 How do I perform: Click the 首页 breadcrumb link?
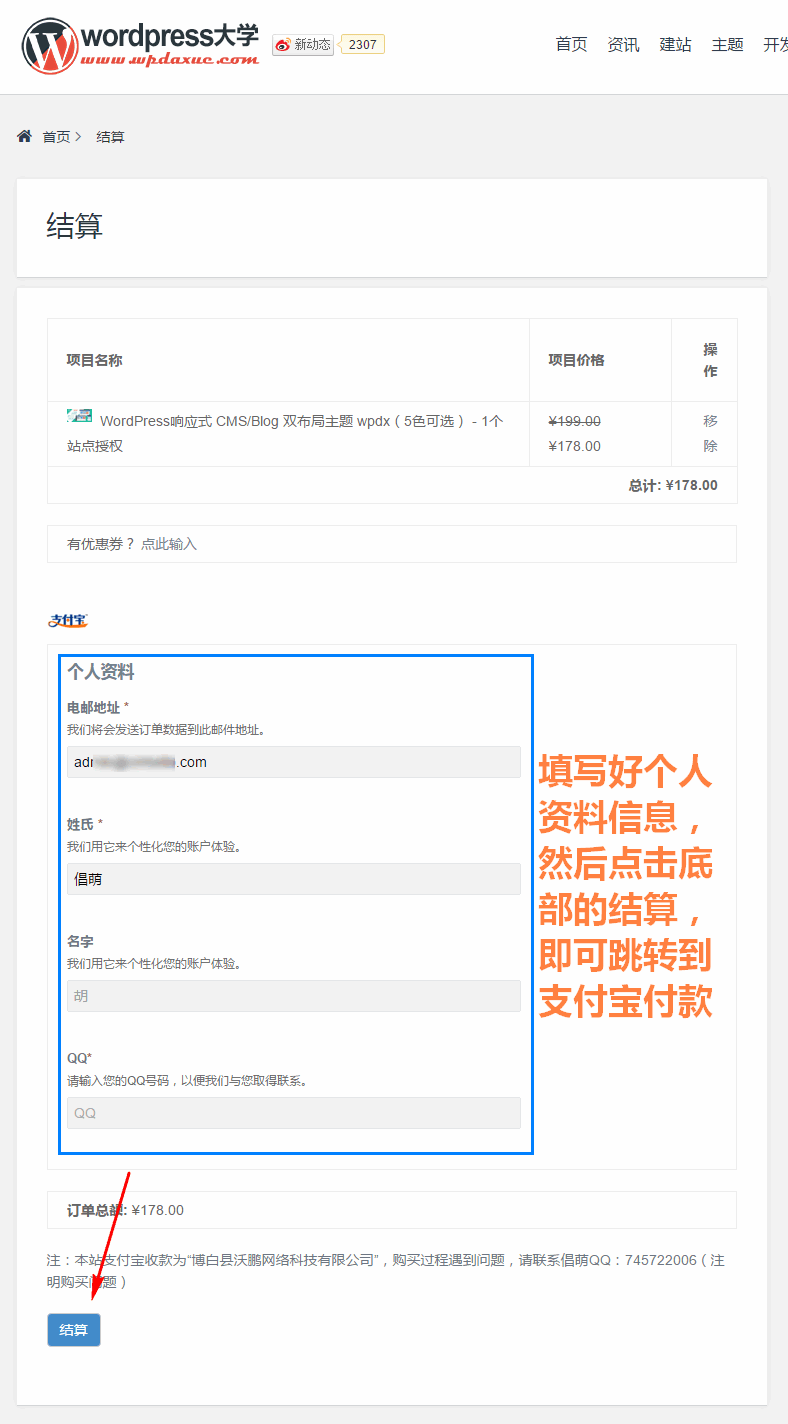pos(56,137)
